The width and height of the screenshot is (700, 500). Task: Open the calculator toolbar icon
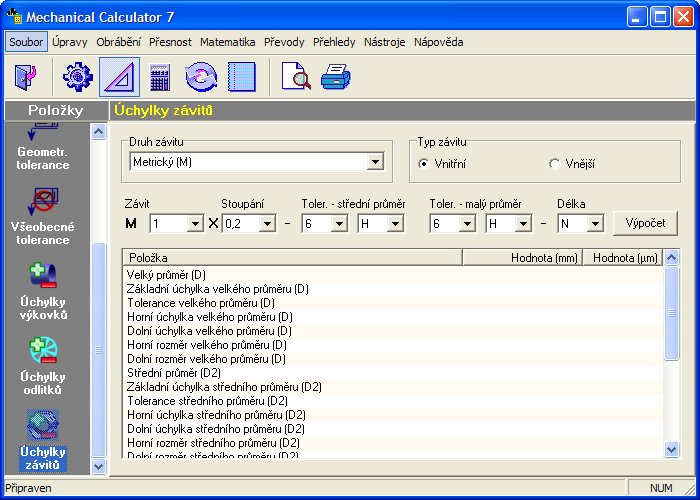click(160, 77)
